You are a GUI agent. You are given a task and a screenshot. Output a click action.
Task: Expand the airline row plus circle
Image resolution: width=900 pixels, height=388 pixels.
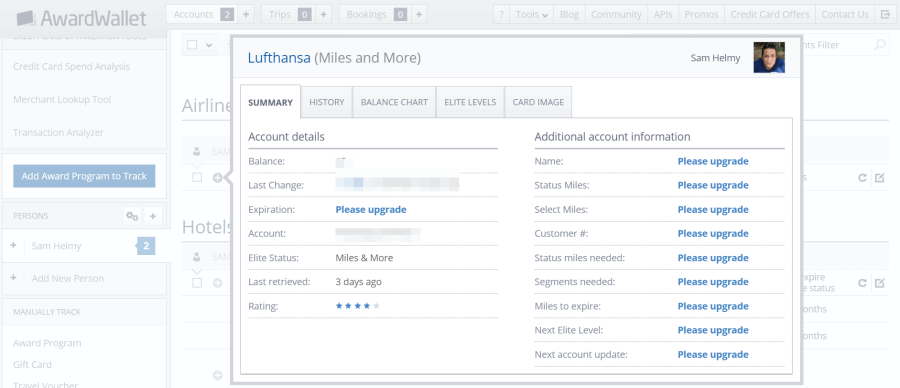[218, 178]
